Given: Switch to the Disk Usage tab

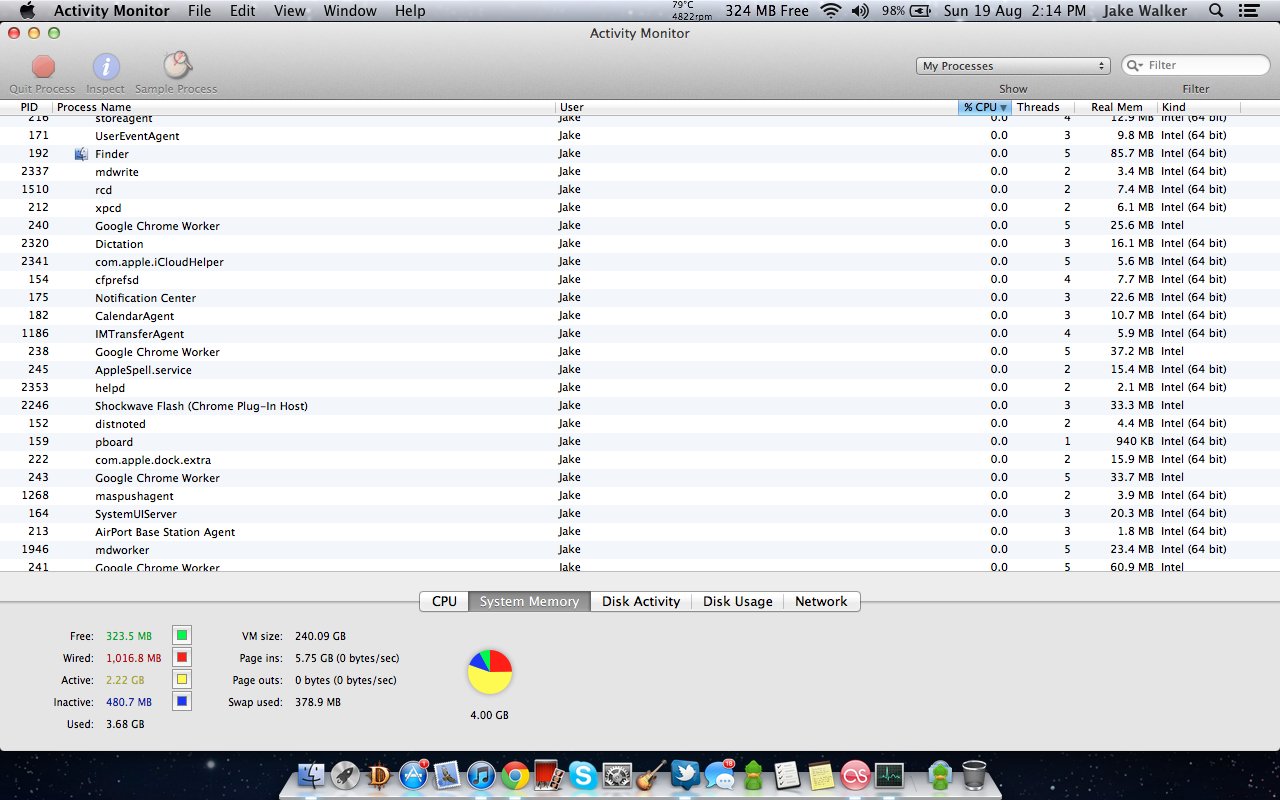Looking at the screenshot, I should click(737, 601).
